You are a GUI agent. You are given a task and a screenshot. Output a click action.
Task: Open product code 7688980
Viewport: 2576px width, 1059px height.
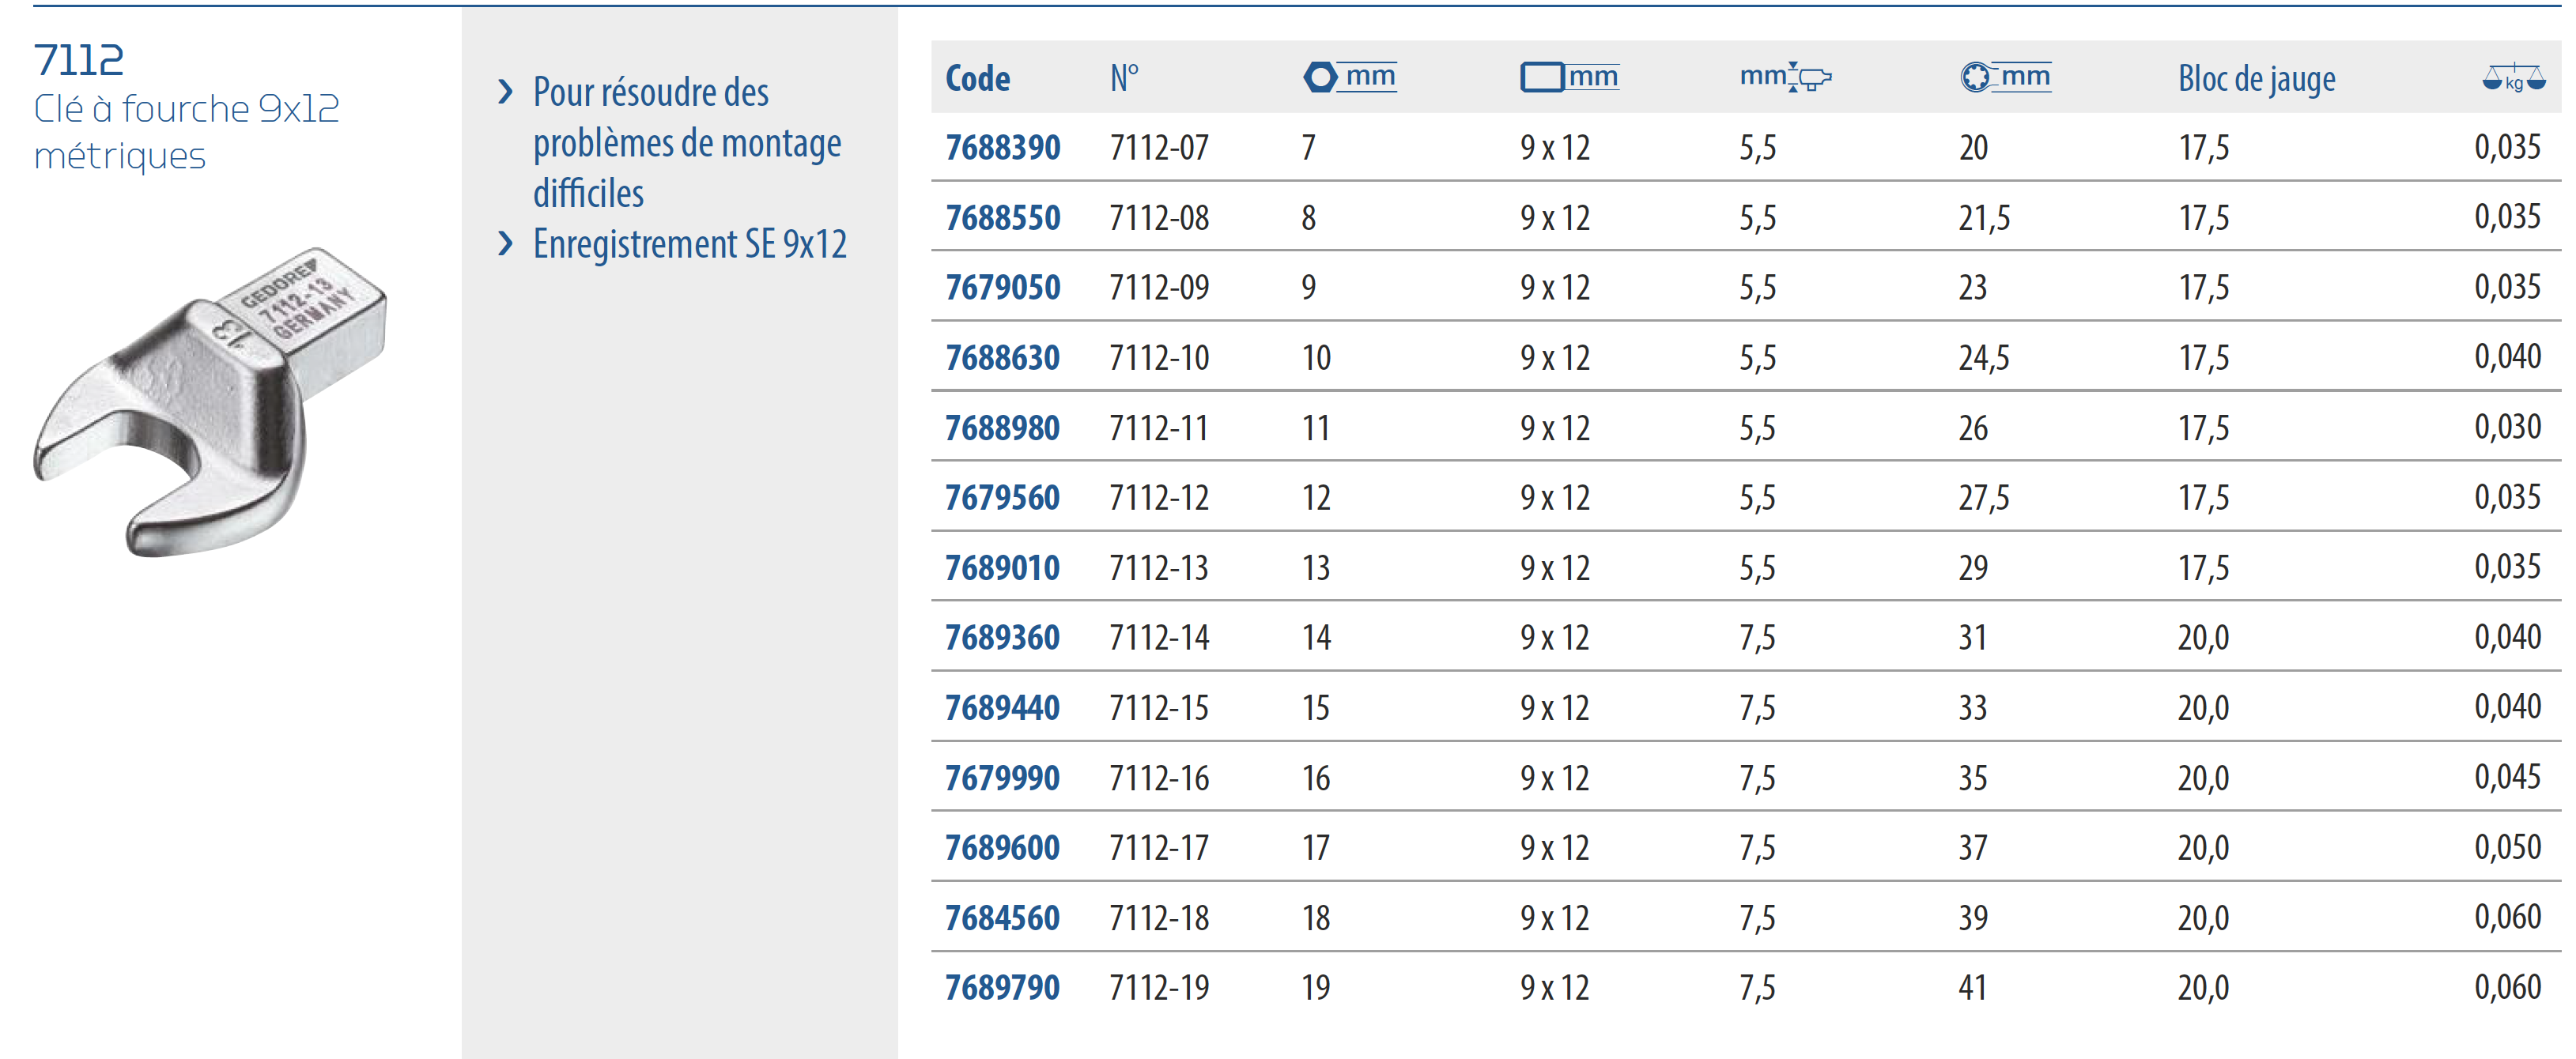pos(1003,428)
